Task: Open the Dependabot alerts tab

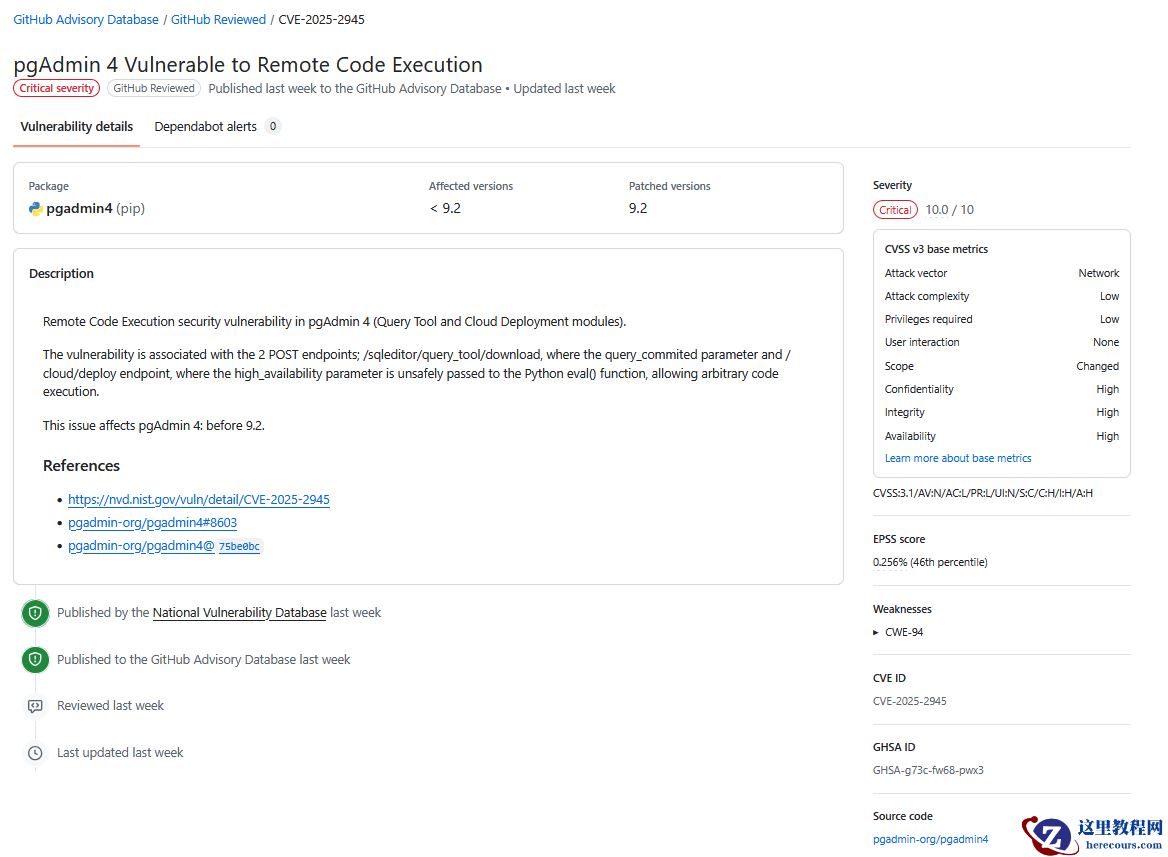Action: 205,127
